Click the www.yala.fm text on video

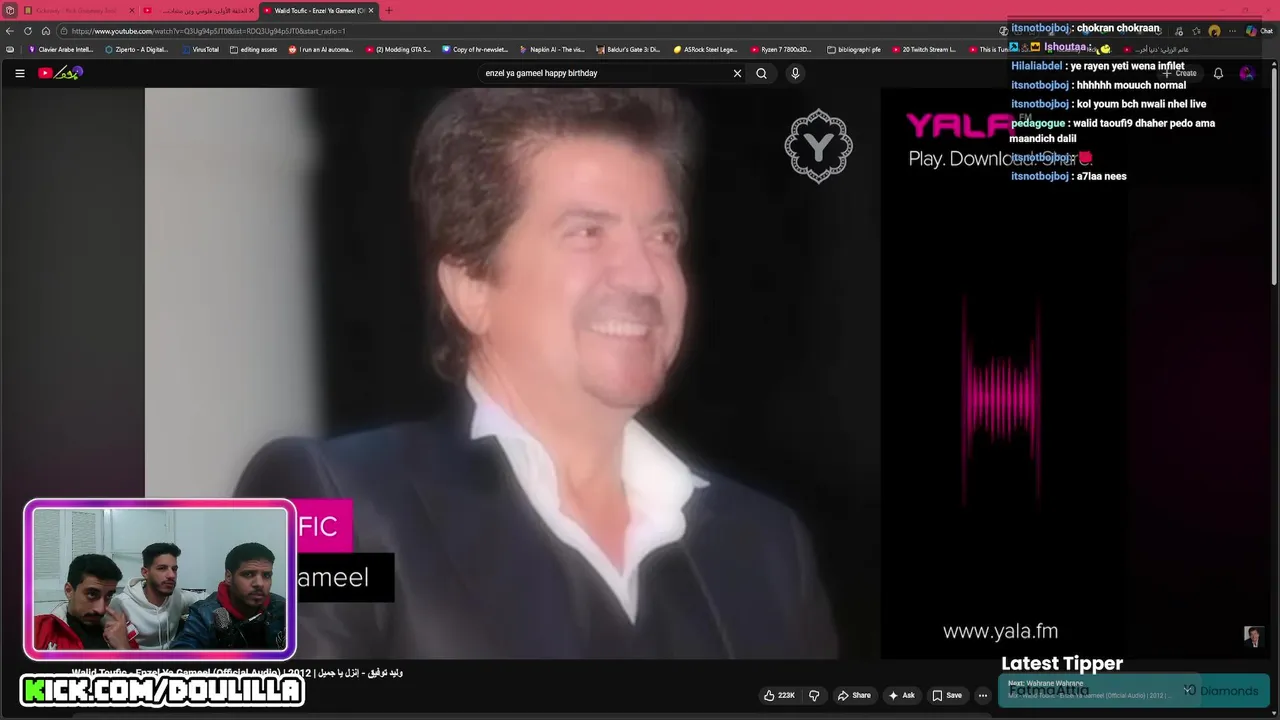(1000, 631)
